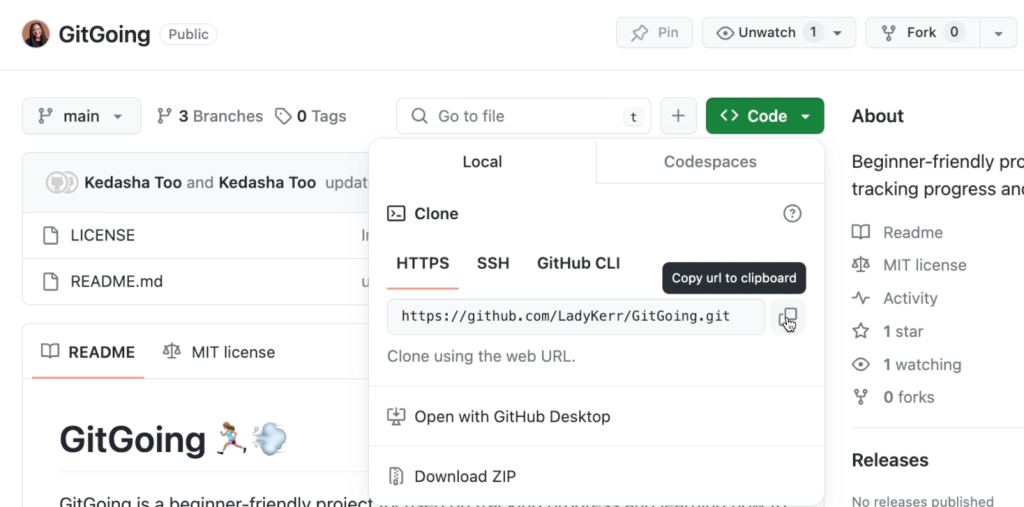Click the GitGoing owner avatar picture
This screenshot has height=507, width=1024.
[x=36, y=33]
